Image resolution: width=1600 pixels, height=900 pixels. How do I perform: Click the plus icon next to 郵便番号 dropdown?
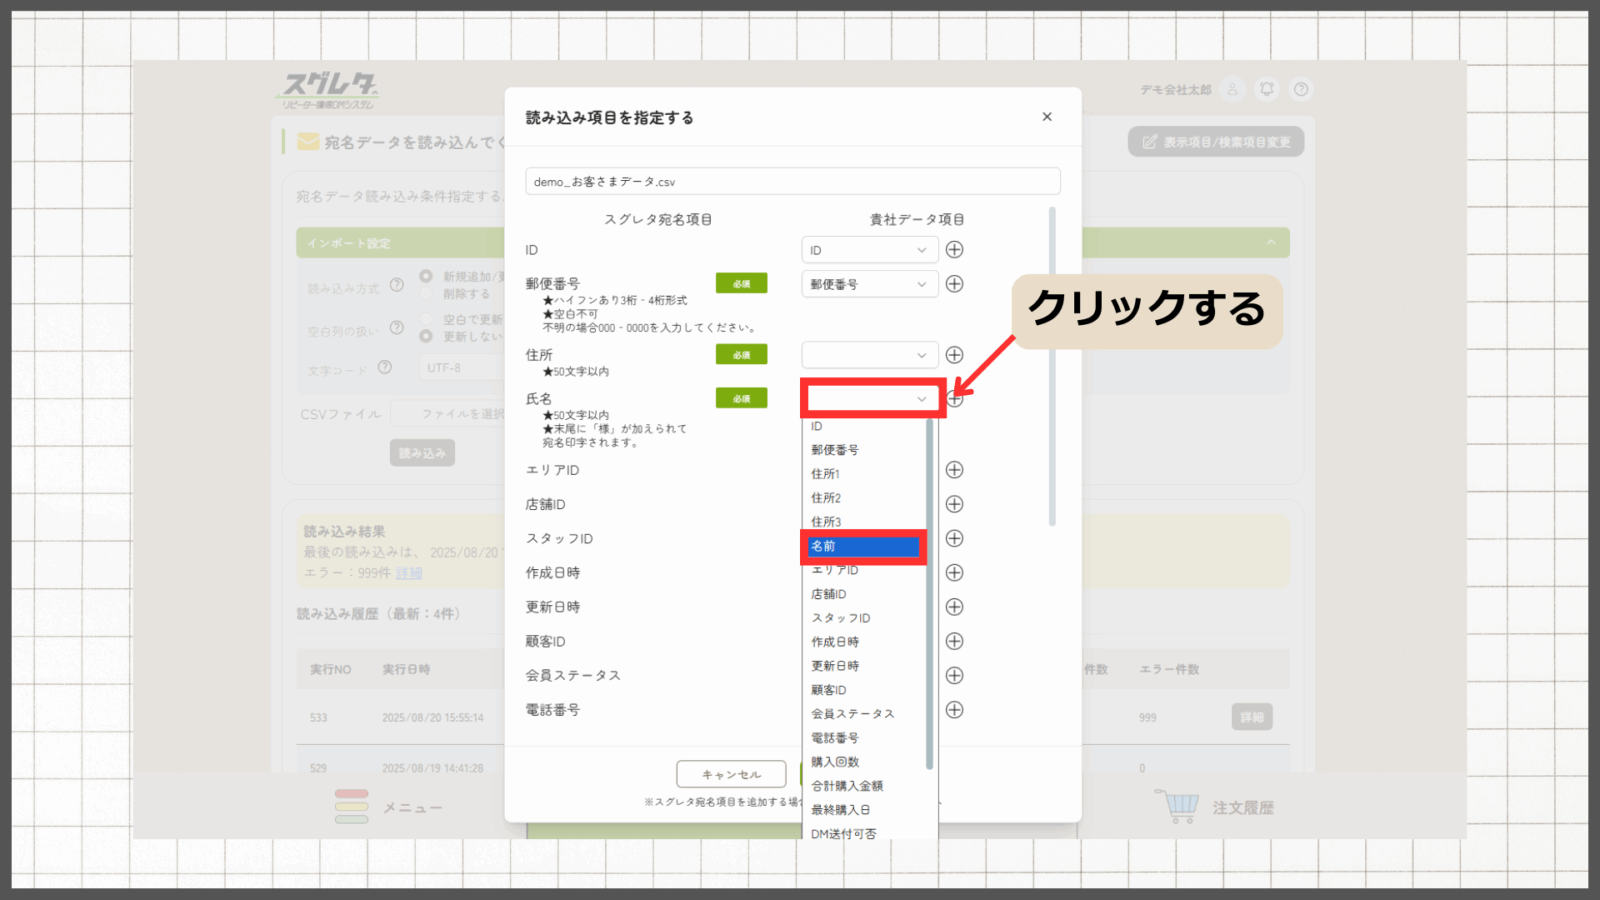click(x=954, y=284)
